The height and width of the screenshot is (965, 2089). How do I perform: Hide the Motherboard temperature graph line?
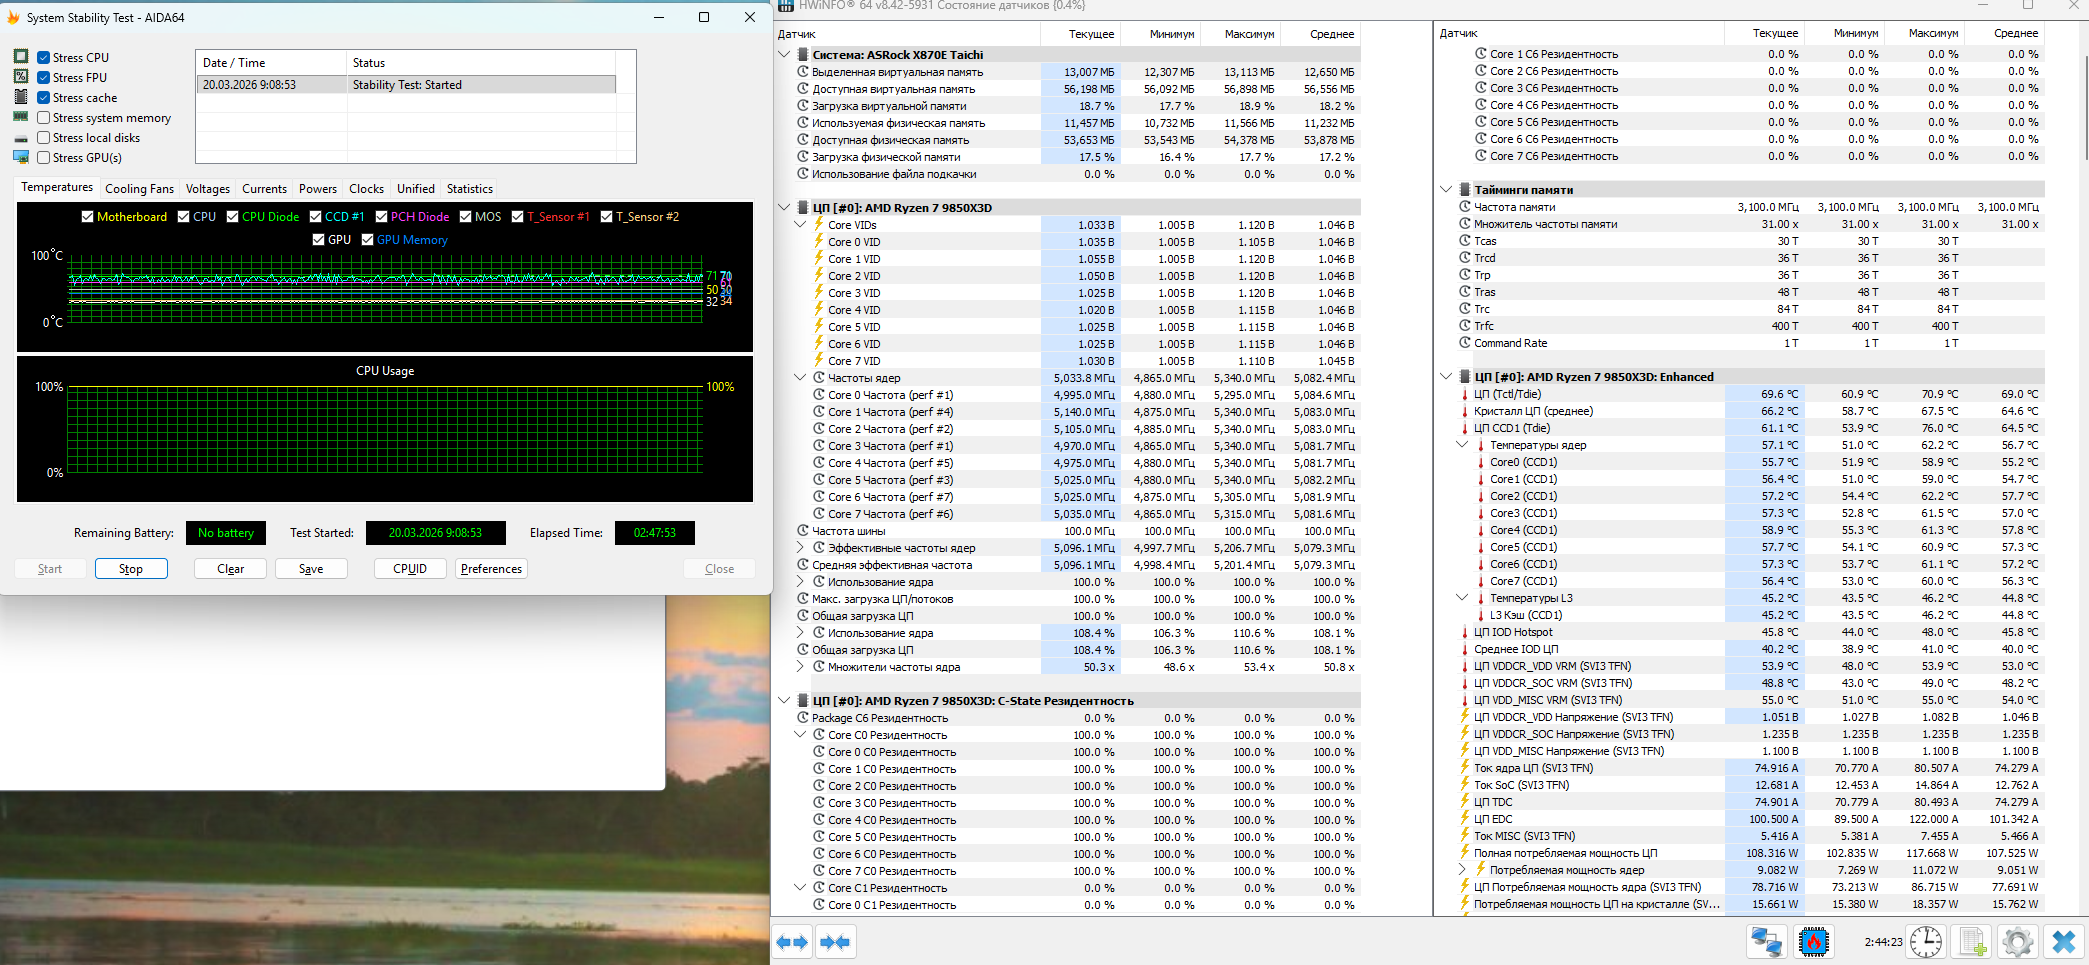click(87, 216)
